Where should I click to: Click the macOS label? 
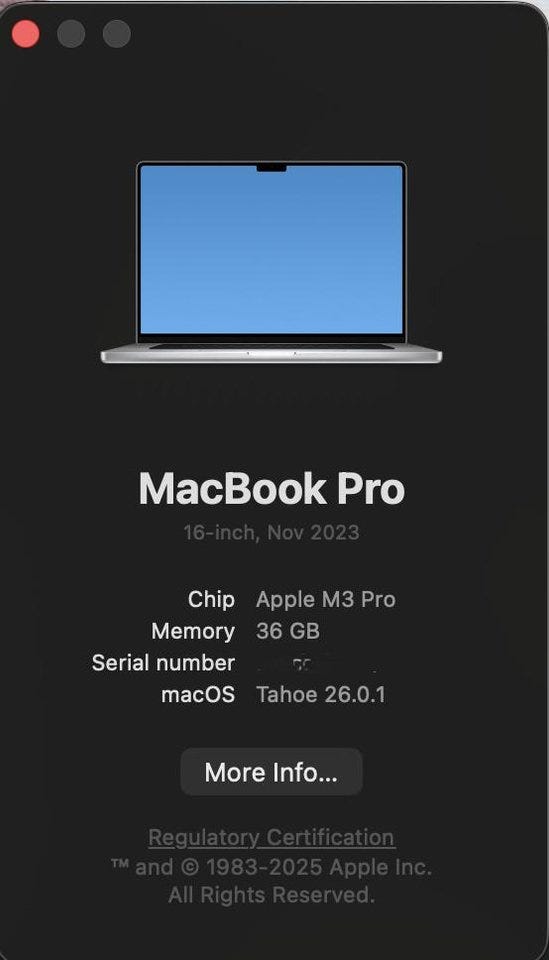pyautogui.click(x=198, y=694)
